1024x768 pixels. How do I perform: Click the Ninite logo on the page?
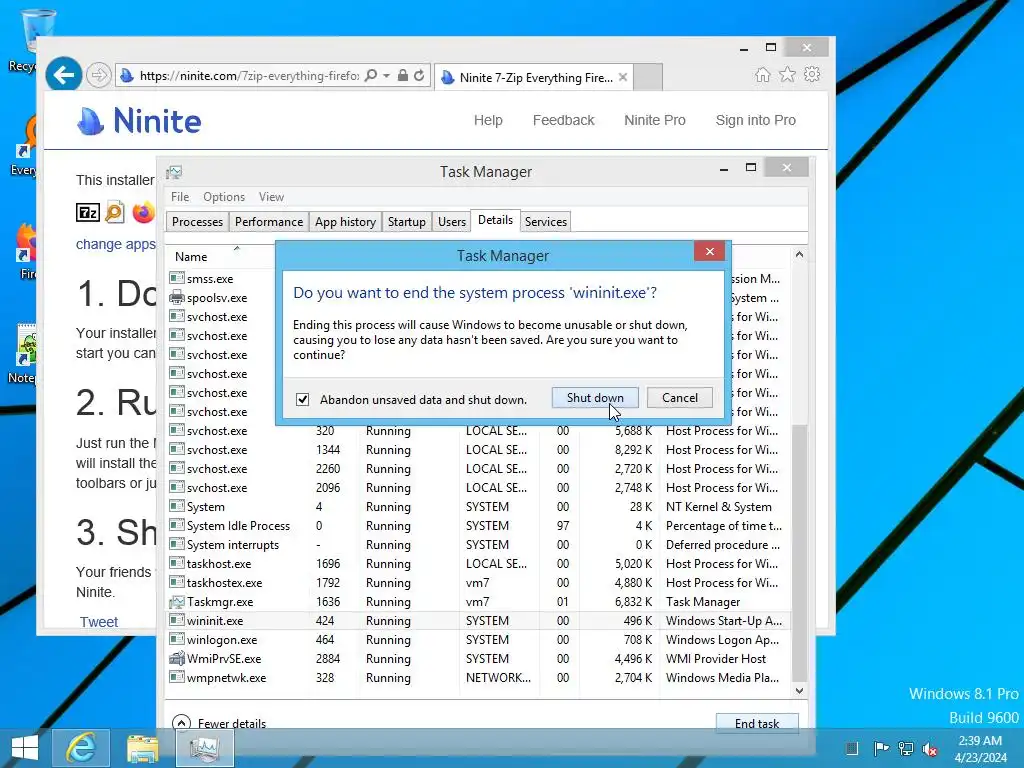(139, 121)
